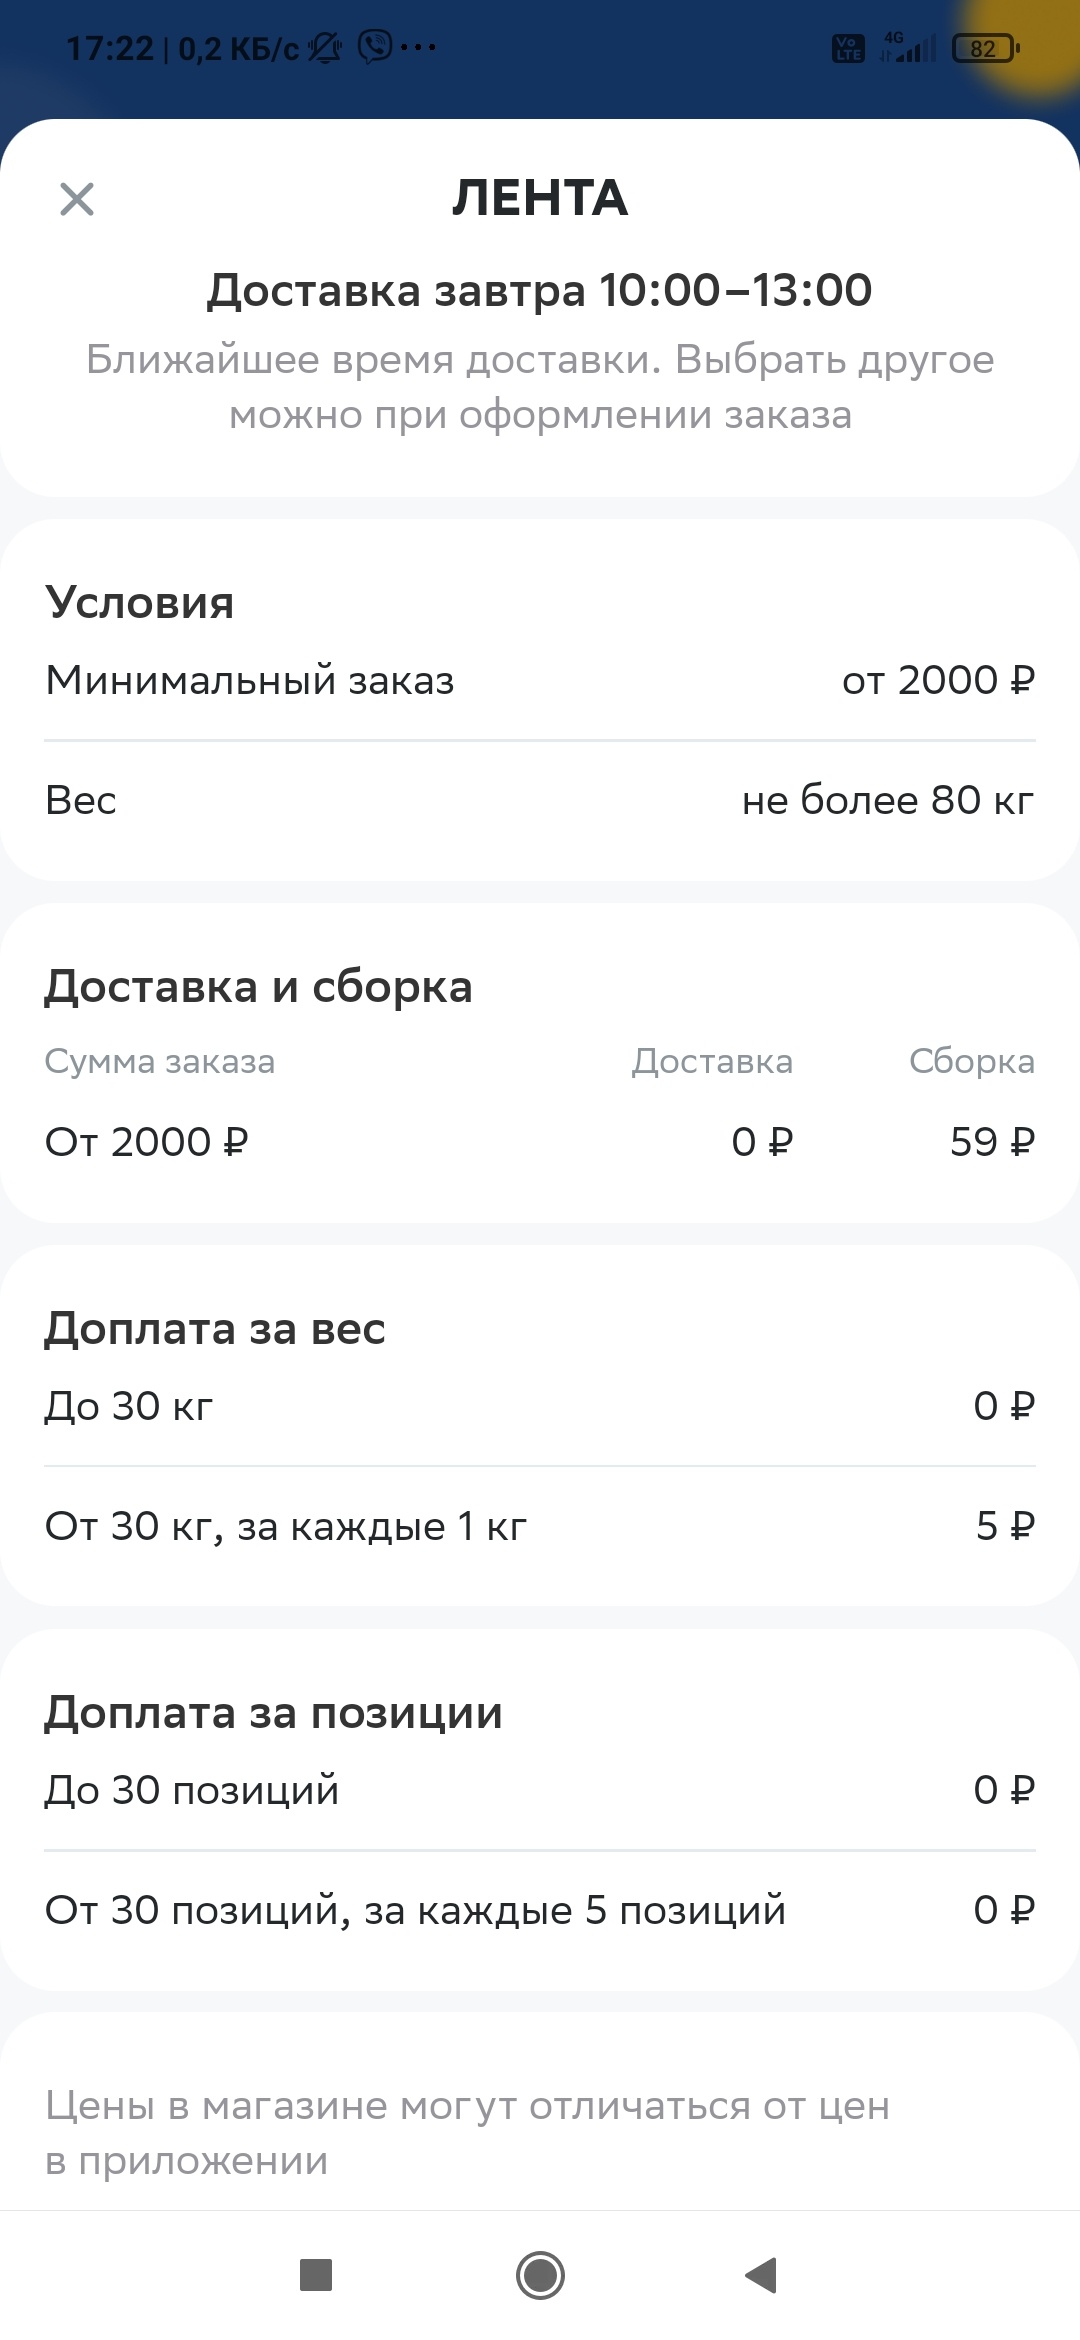Select the Минимальный заказ row
This screenshot has width=1080, height=2340.
point(540,681)
